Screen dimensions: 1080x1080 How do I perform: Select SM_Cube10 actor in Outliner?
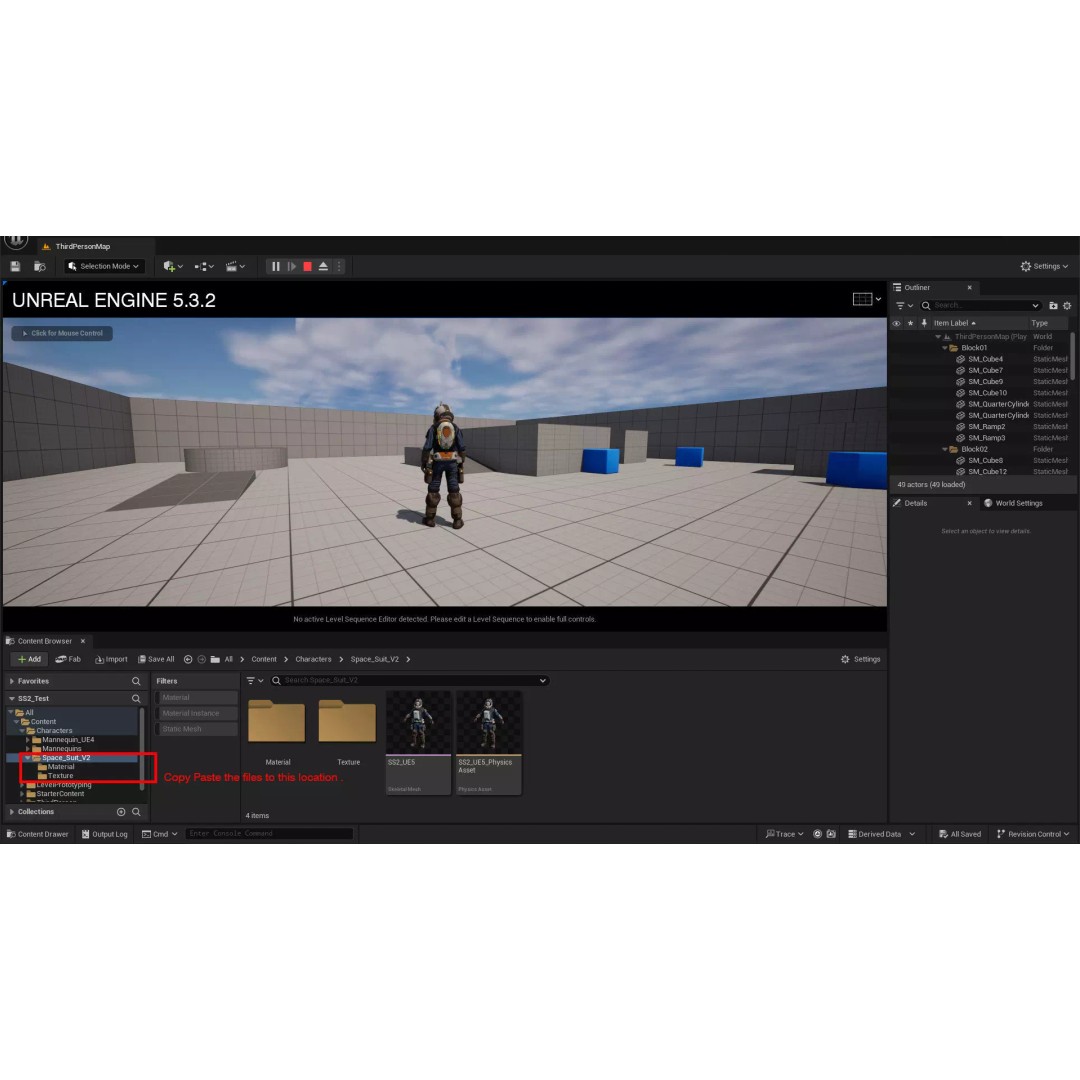pos(987,393)
